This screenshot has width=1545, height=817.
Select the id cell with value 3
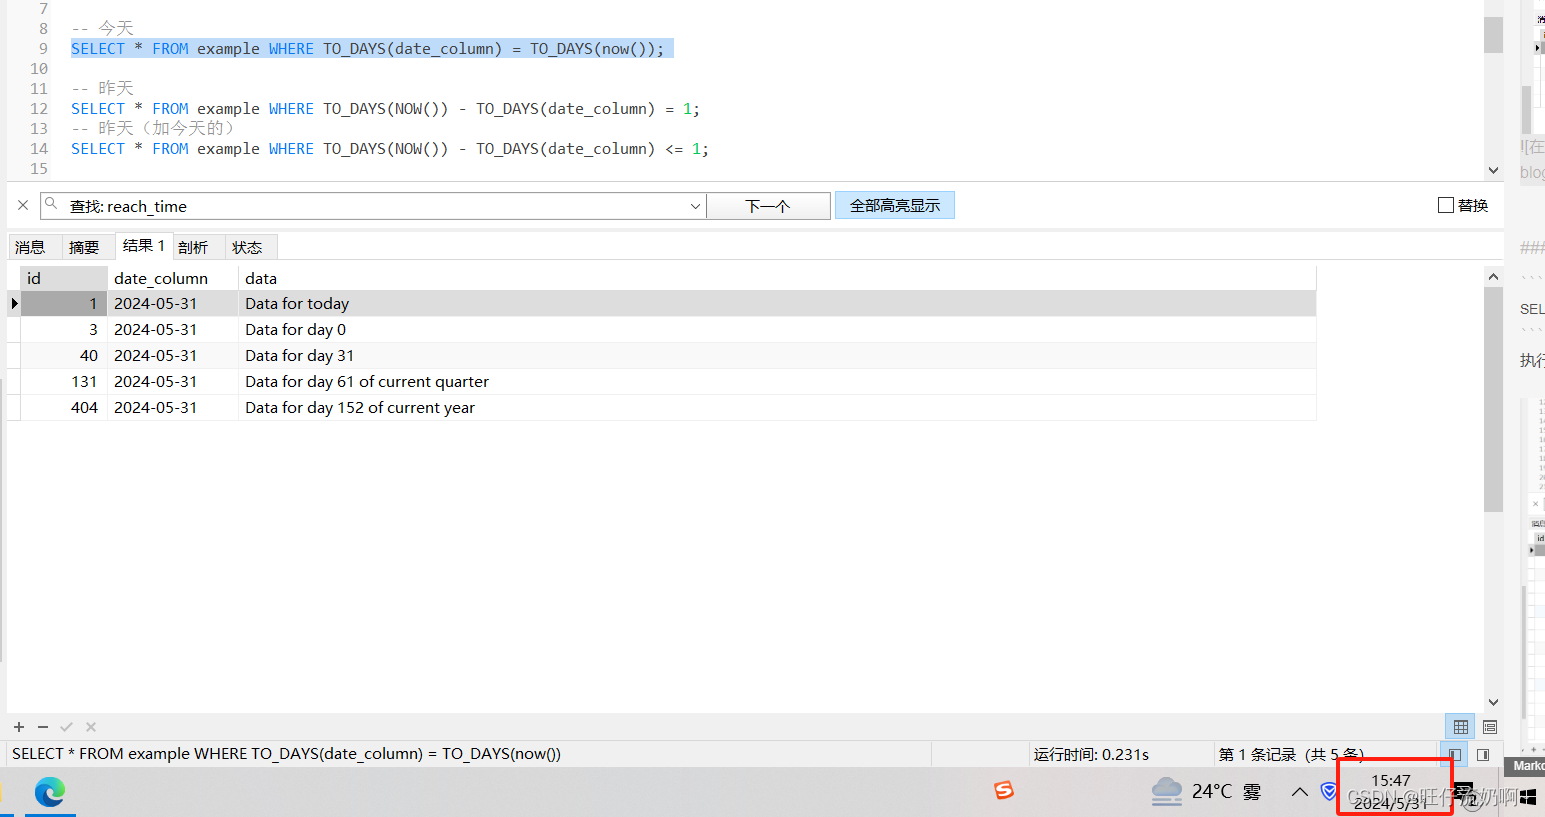pyautogui.click(x=64, y=329)
